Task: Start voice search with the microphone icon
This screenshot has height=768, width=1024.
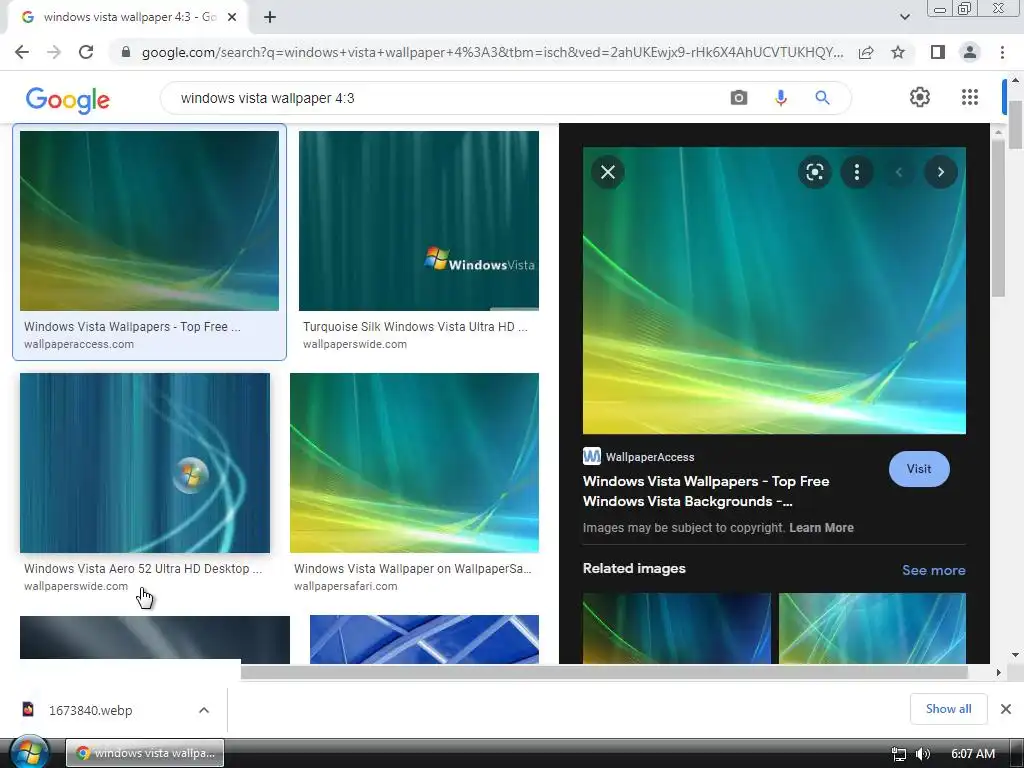Action: [x=780, y=98]
